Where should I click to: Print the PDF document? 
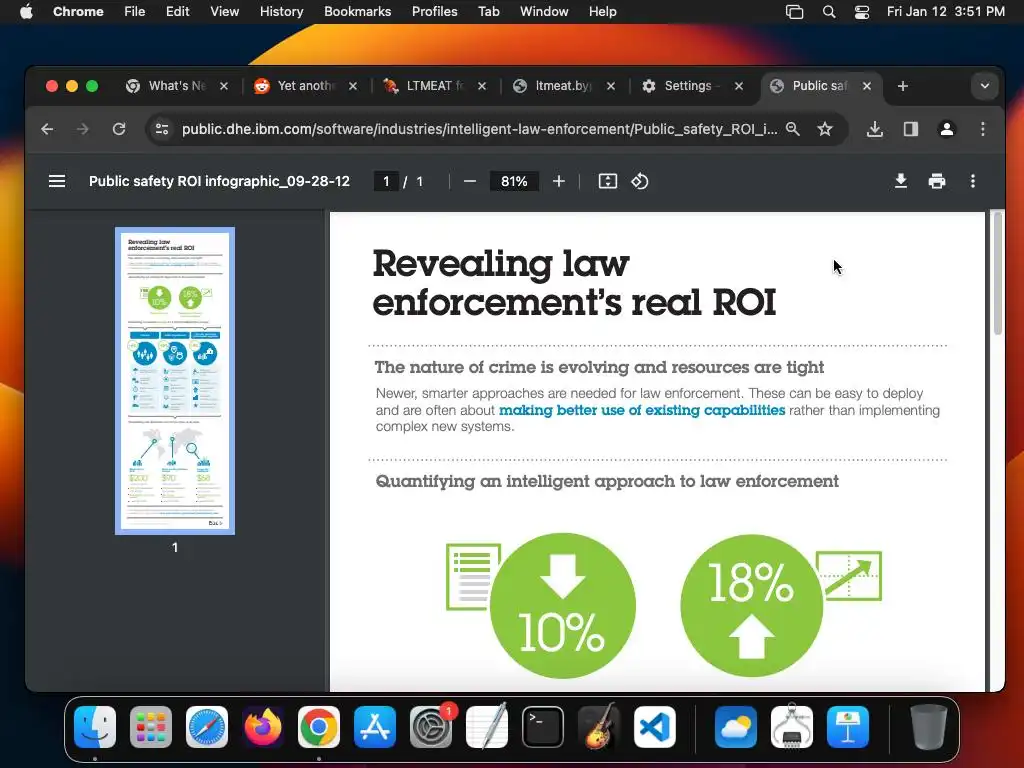pos(936,181)
